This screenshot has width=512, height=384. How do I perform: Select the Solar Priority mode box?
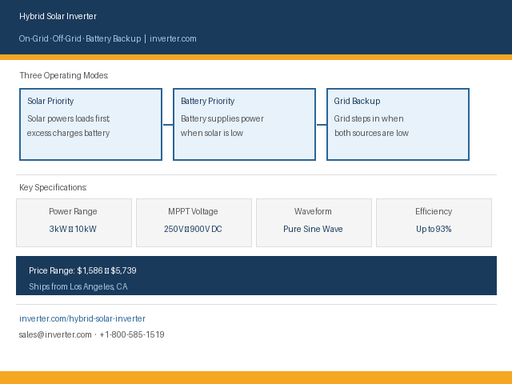(91, 124)
